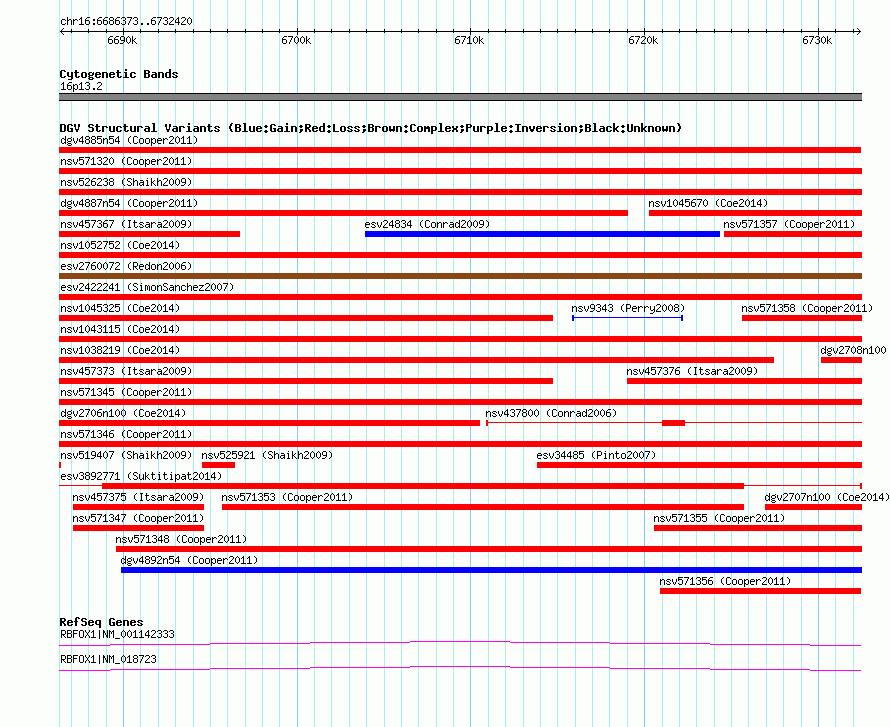
Task: Click nsv571353 (Cooper2011) label
Action: tap(287, 497)
